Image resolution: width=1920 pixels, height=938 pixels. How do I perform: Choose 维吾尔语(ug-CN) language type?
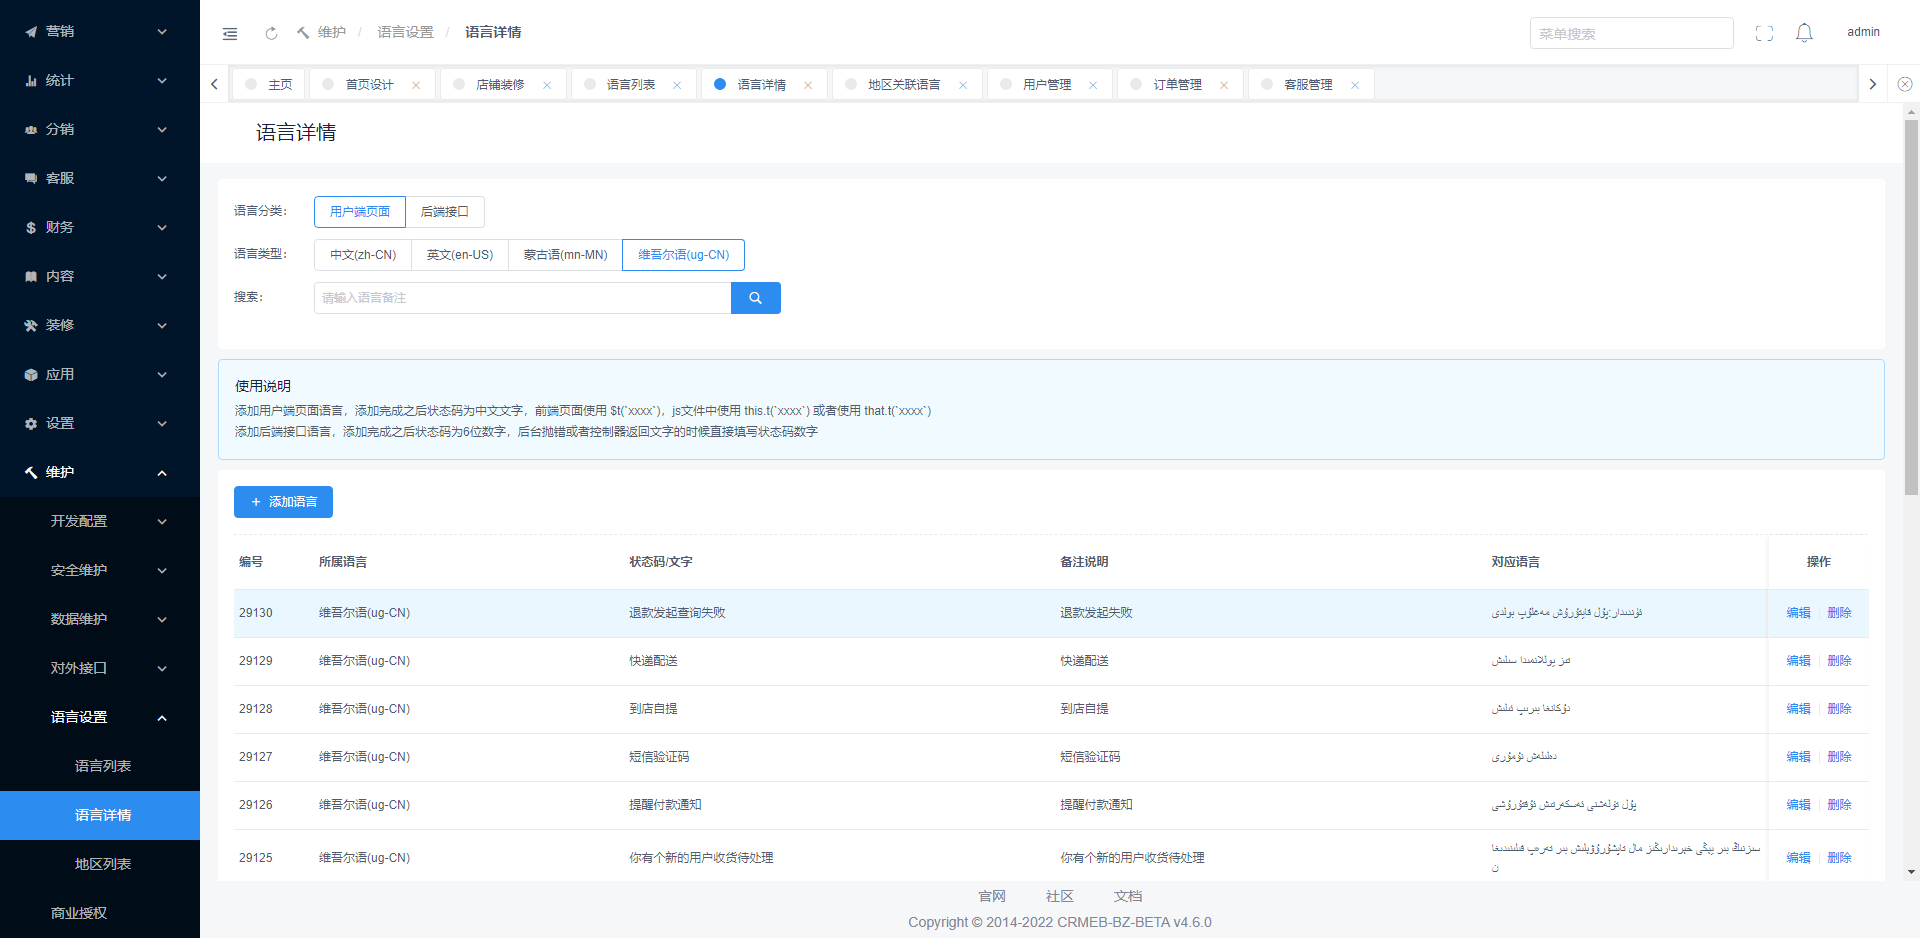[x=684, y=255]
